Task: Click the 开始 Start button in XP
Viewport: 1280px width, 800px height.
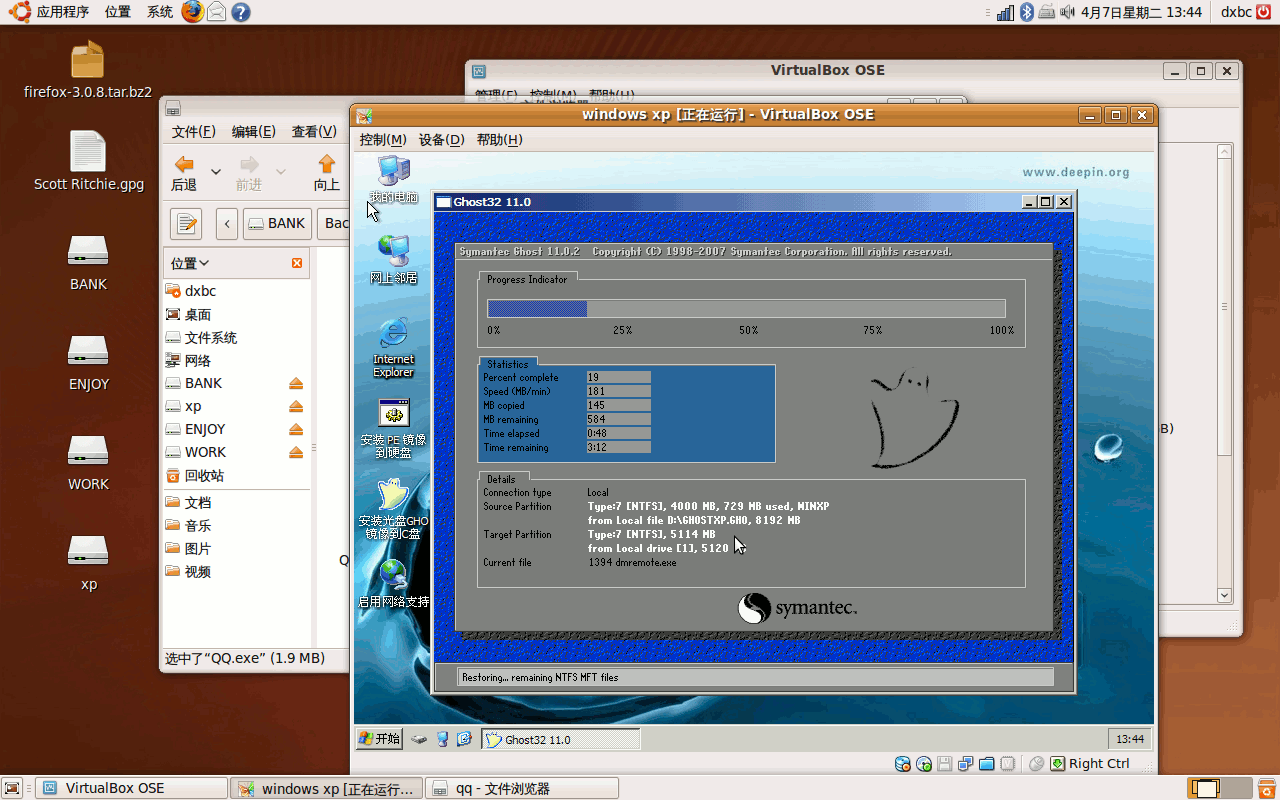Action: (x=380, y=739)
